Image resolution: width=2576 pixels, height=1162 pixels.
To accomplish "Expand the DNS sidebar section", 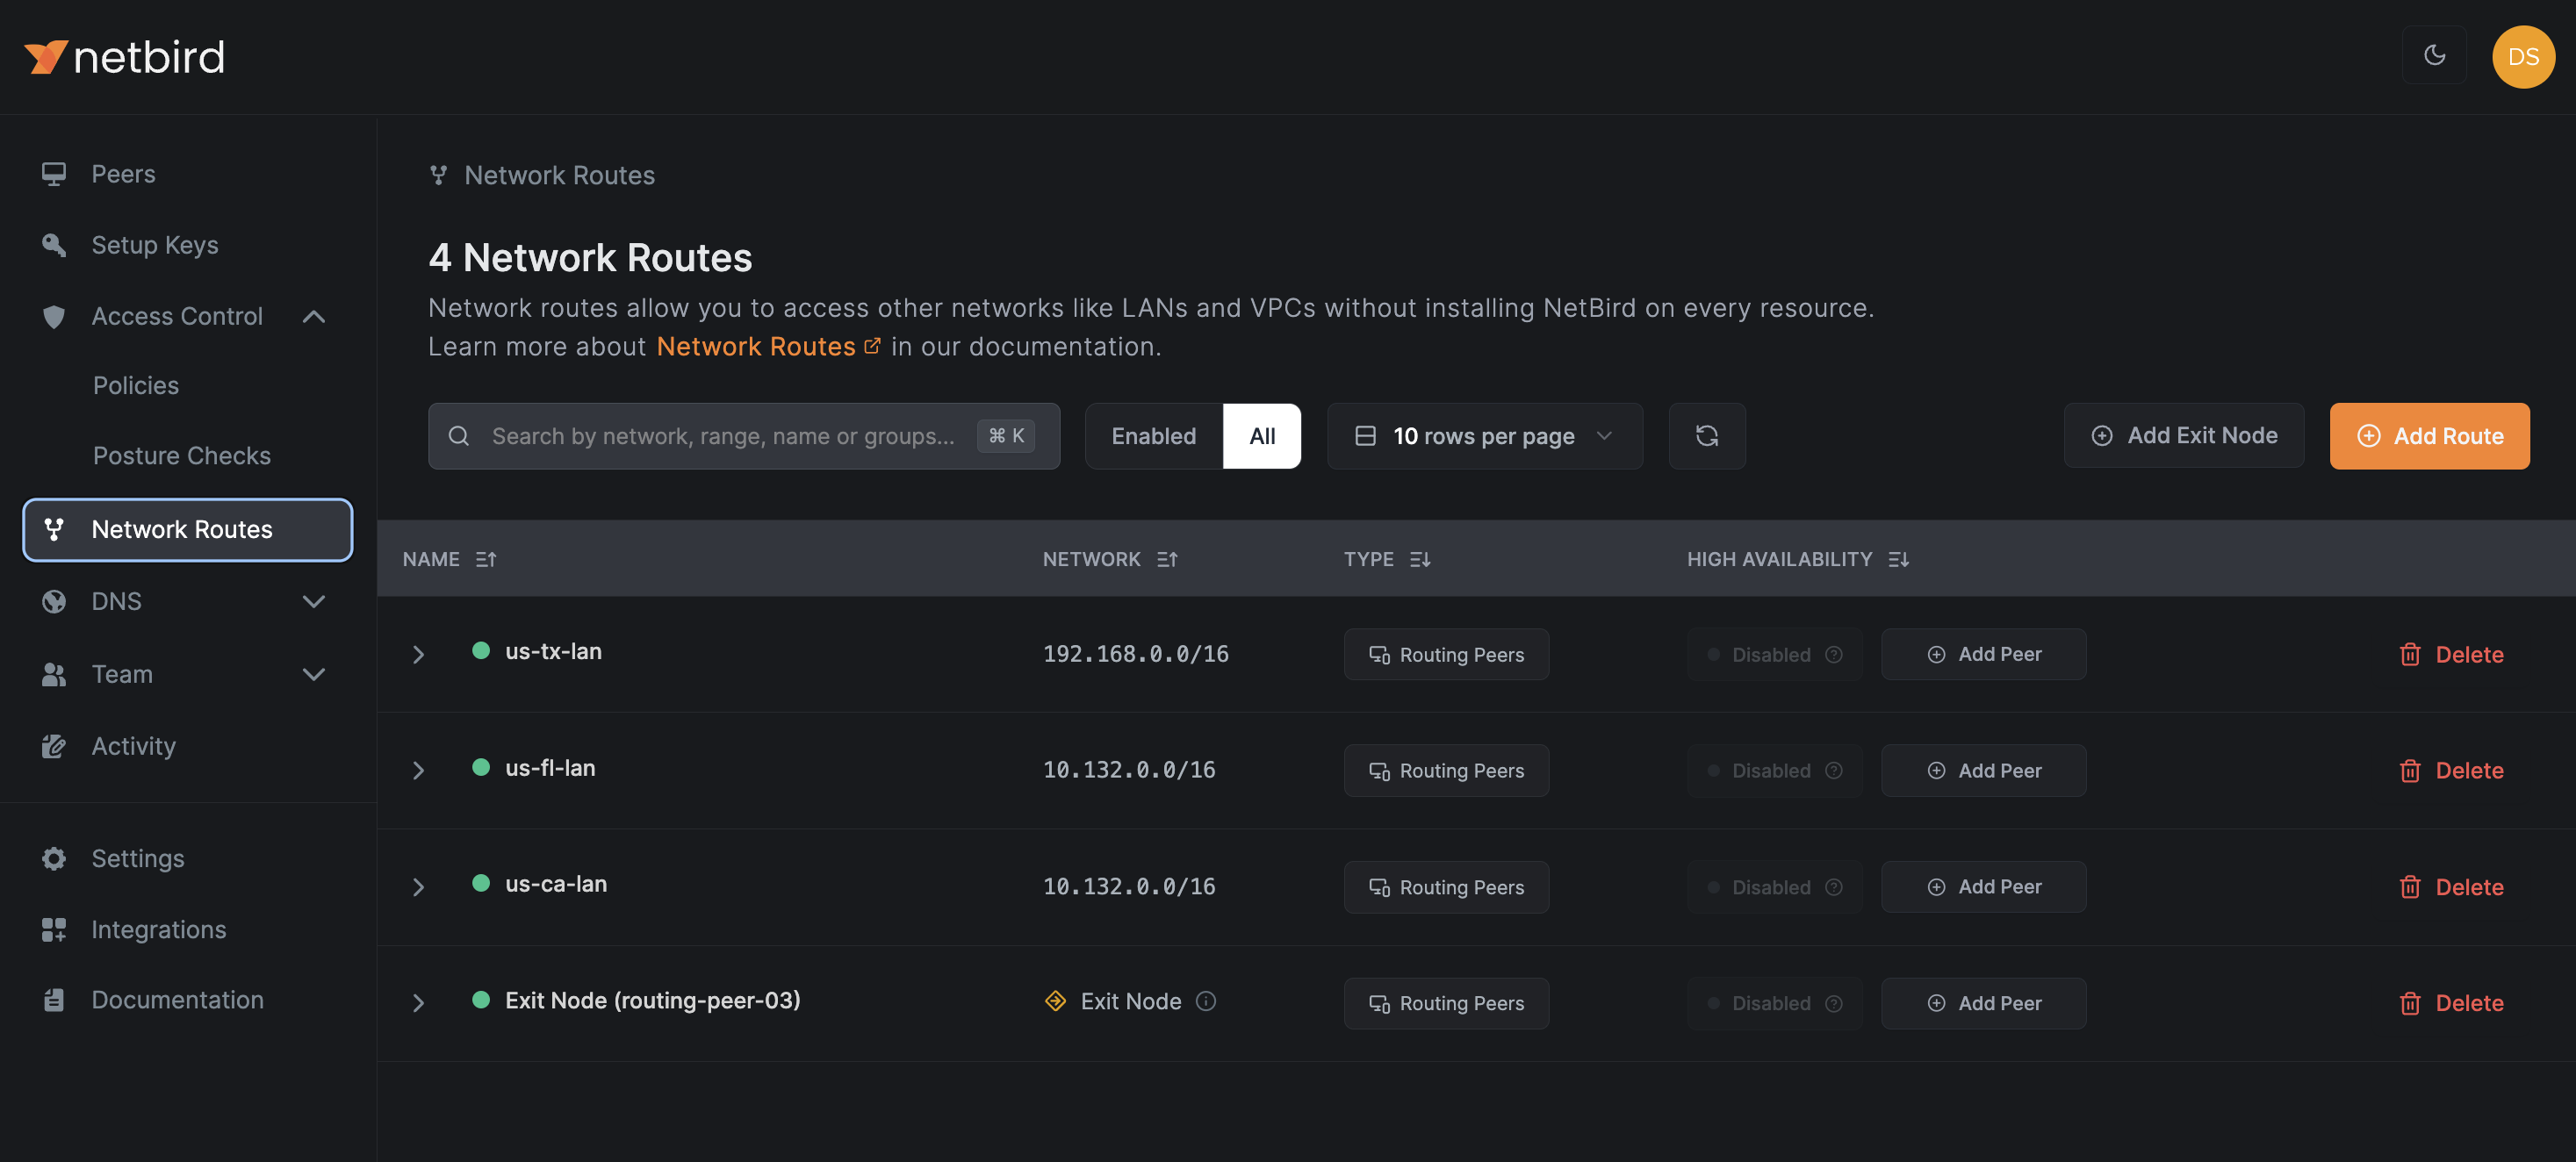I will coord(313,601).
